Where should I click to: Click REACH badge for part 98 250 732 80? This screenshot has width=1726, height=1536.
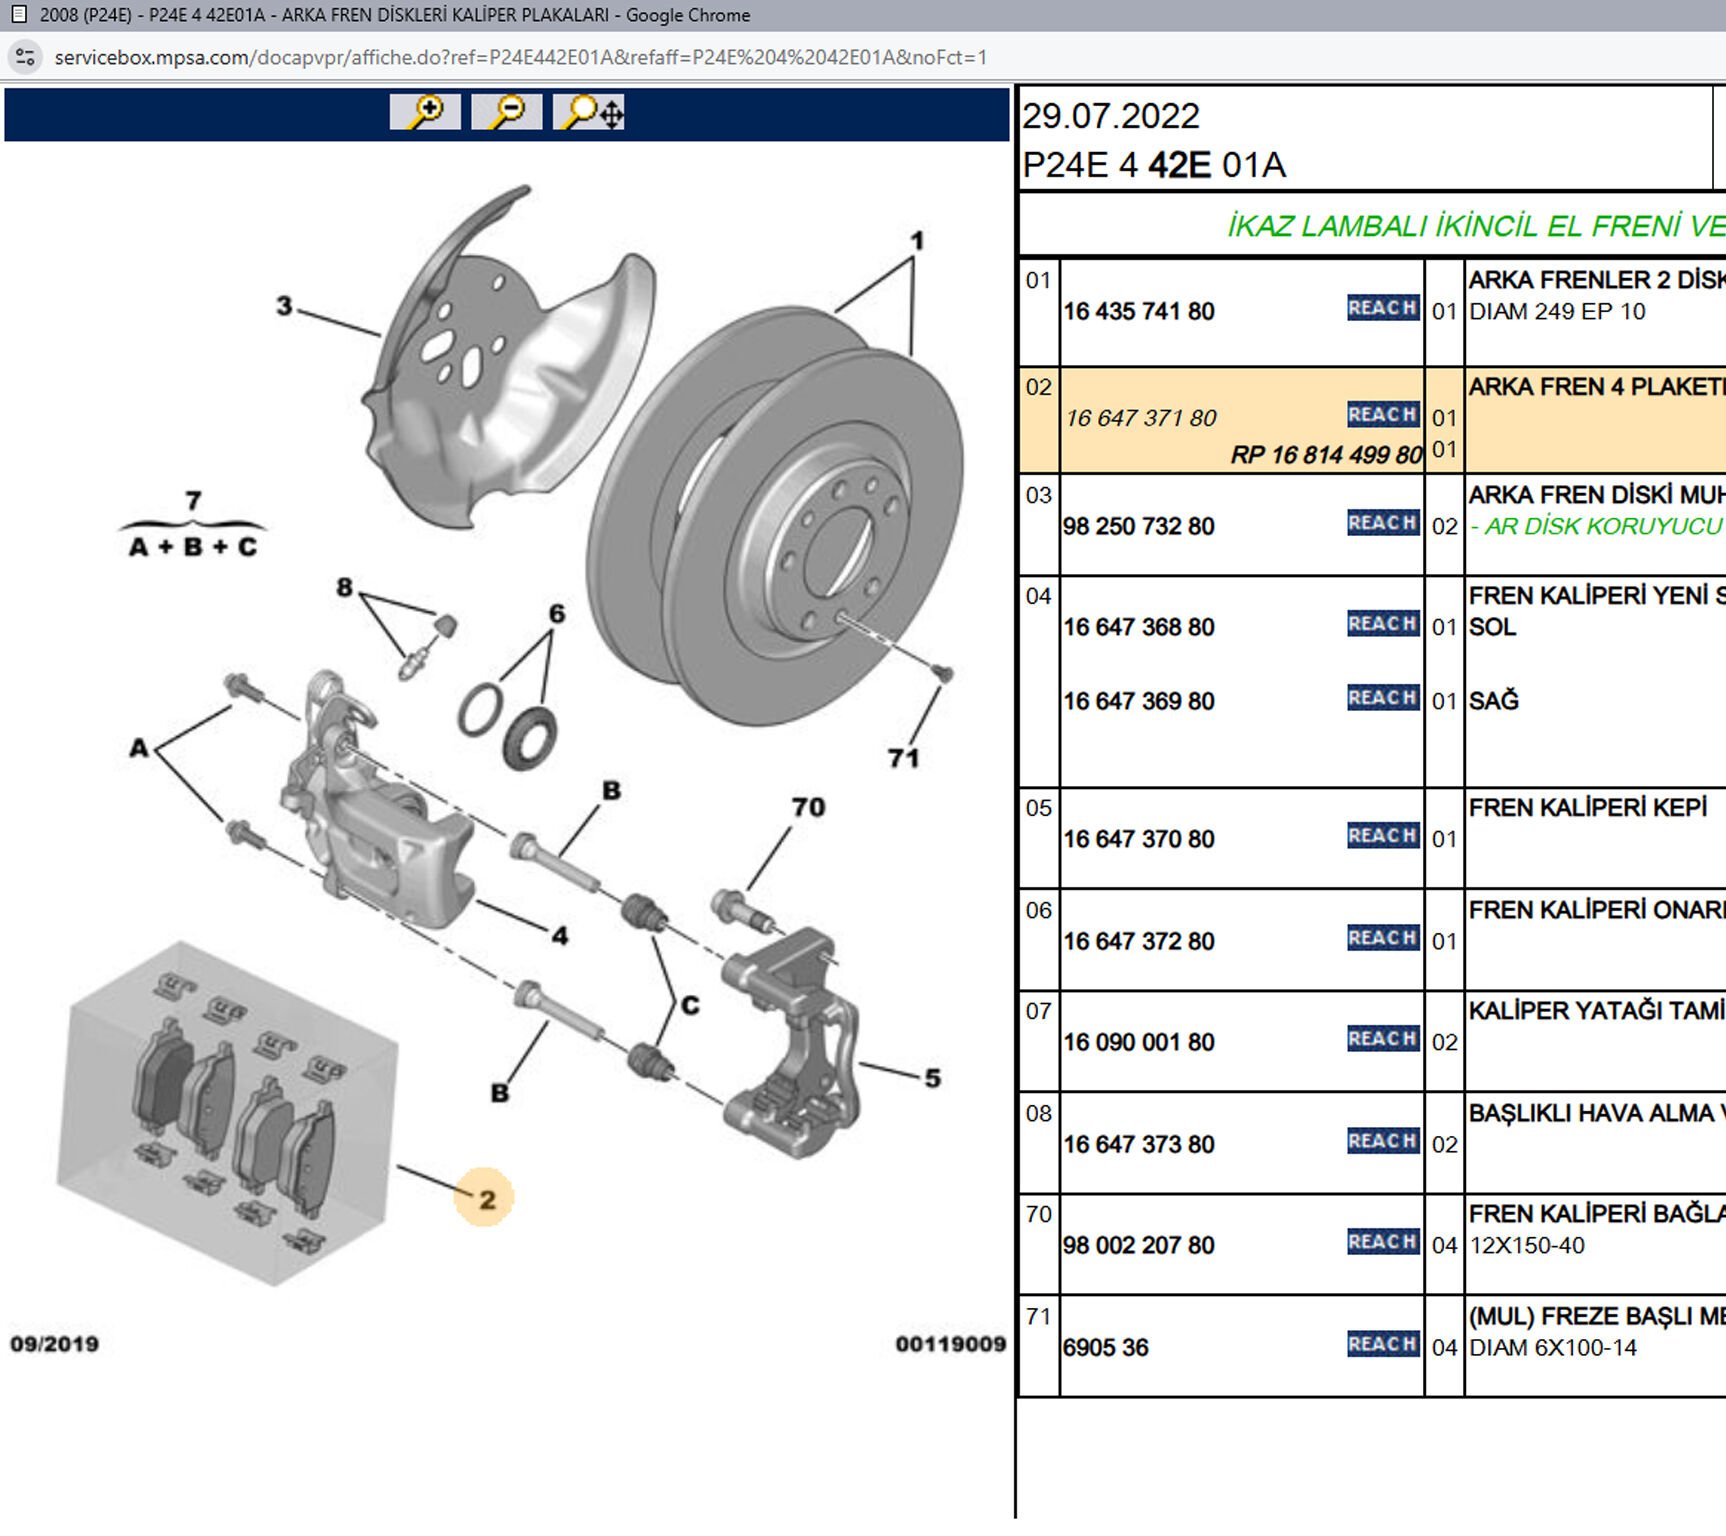tap(1382, 523)
